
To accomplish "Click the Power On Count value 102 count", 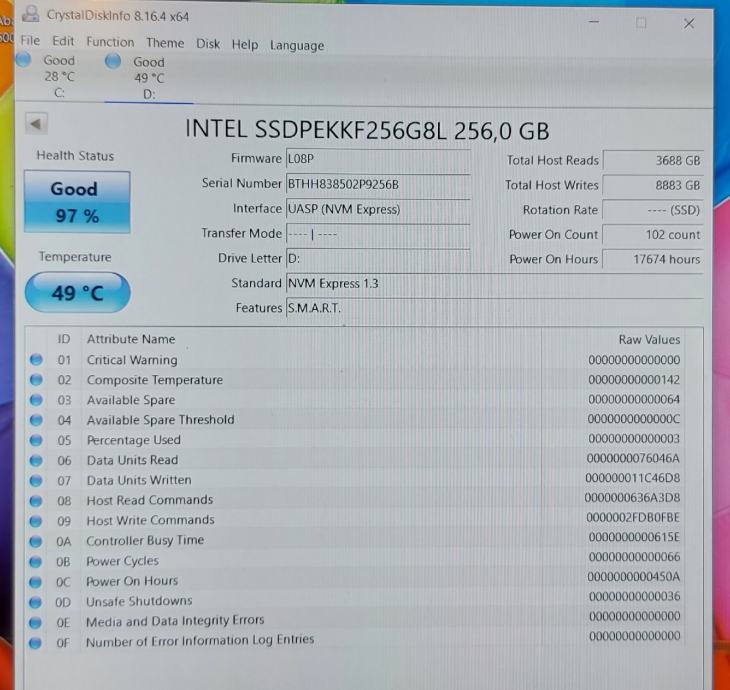I will [653, 235].
